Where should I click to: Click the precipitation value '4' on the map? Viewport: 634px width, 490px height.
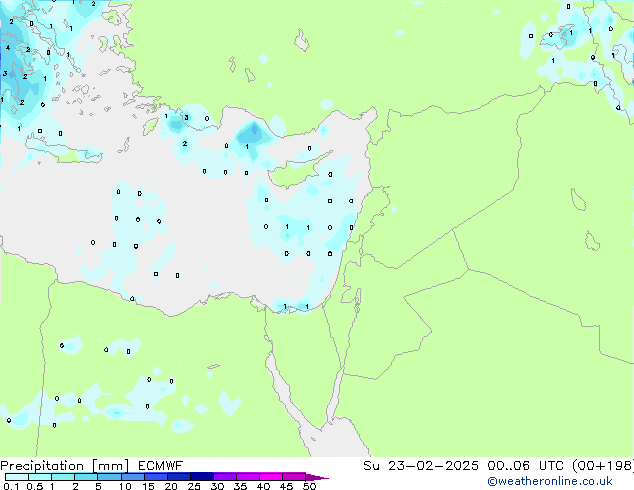pyautogui.click(x=8, y=48)
